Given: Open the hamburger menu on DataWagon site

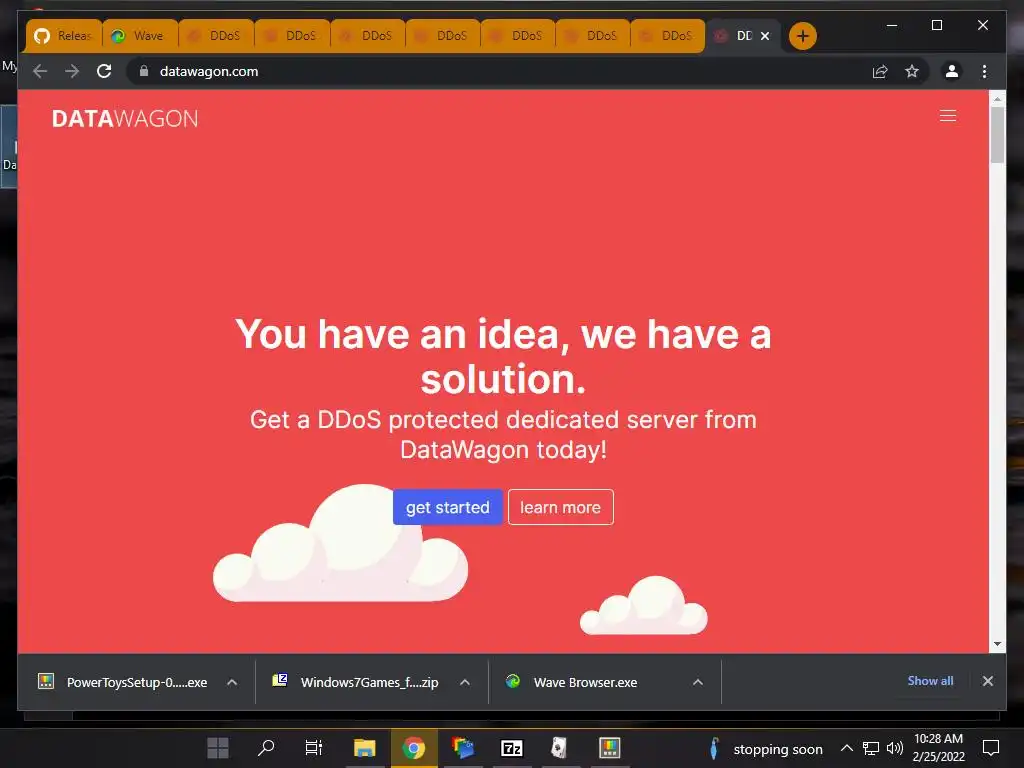Looking at the screenshot, I should pos(948,116).
